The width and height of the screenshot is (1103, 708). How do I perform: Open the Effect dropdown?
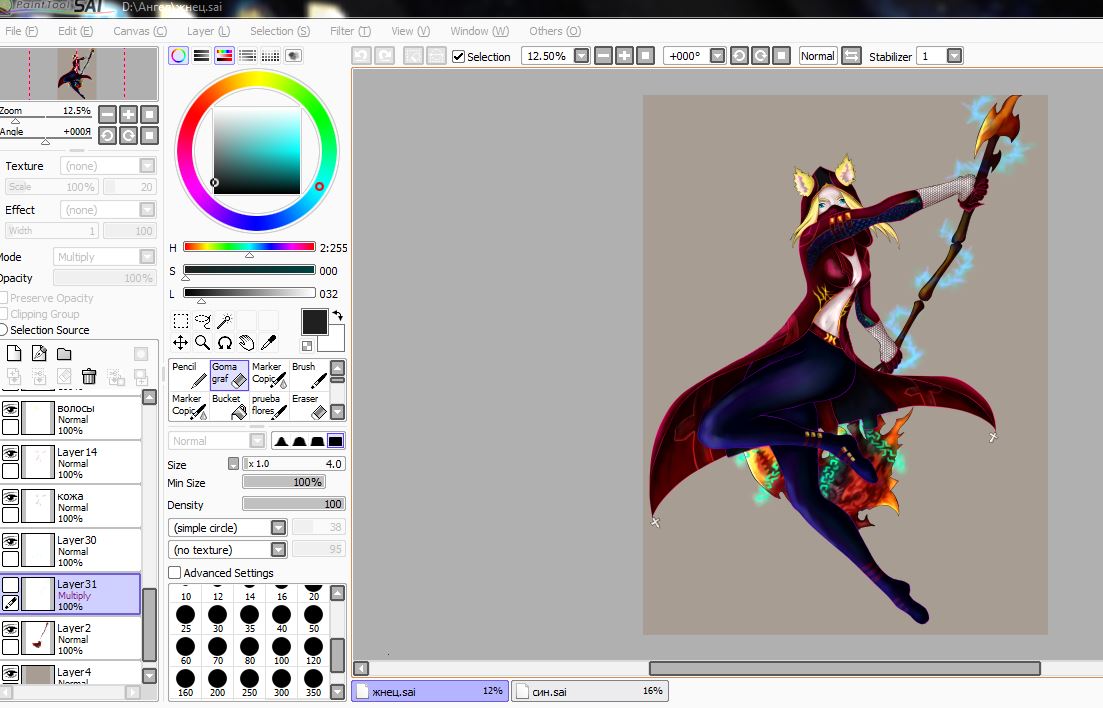147,210
